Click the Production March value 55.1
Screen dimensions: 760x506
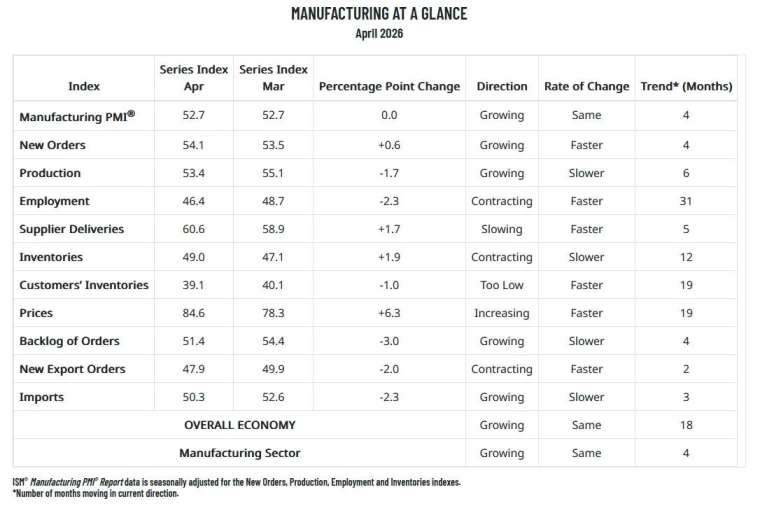[273, 173]
